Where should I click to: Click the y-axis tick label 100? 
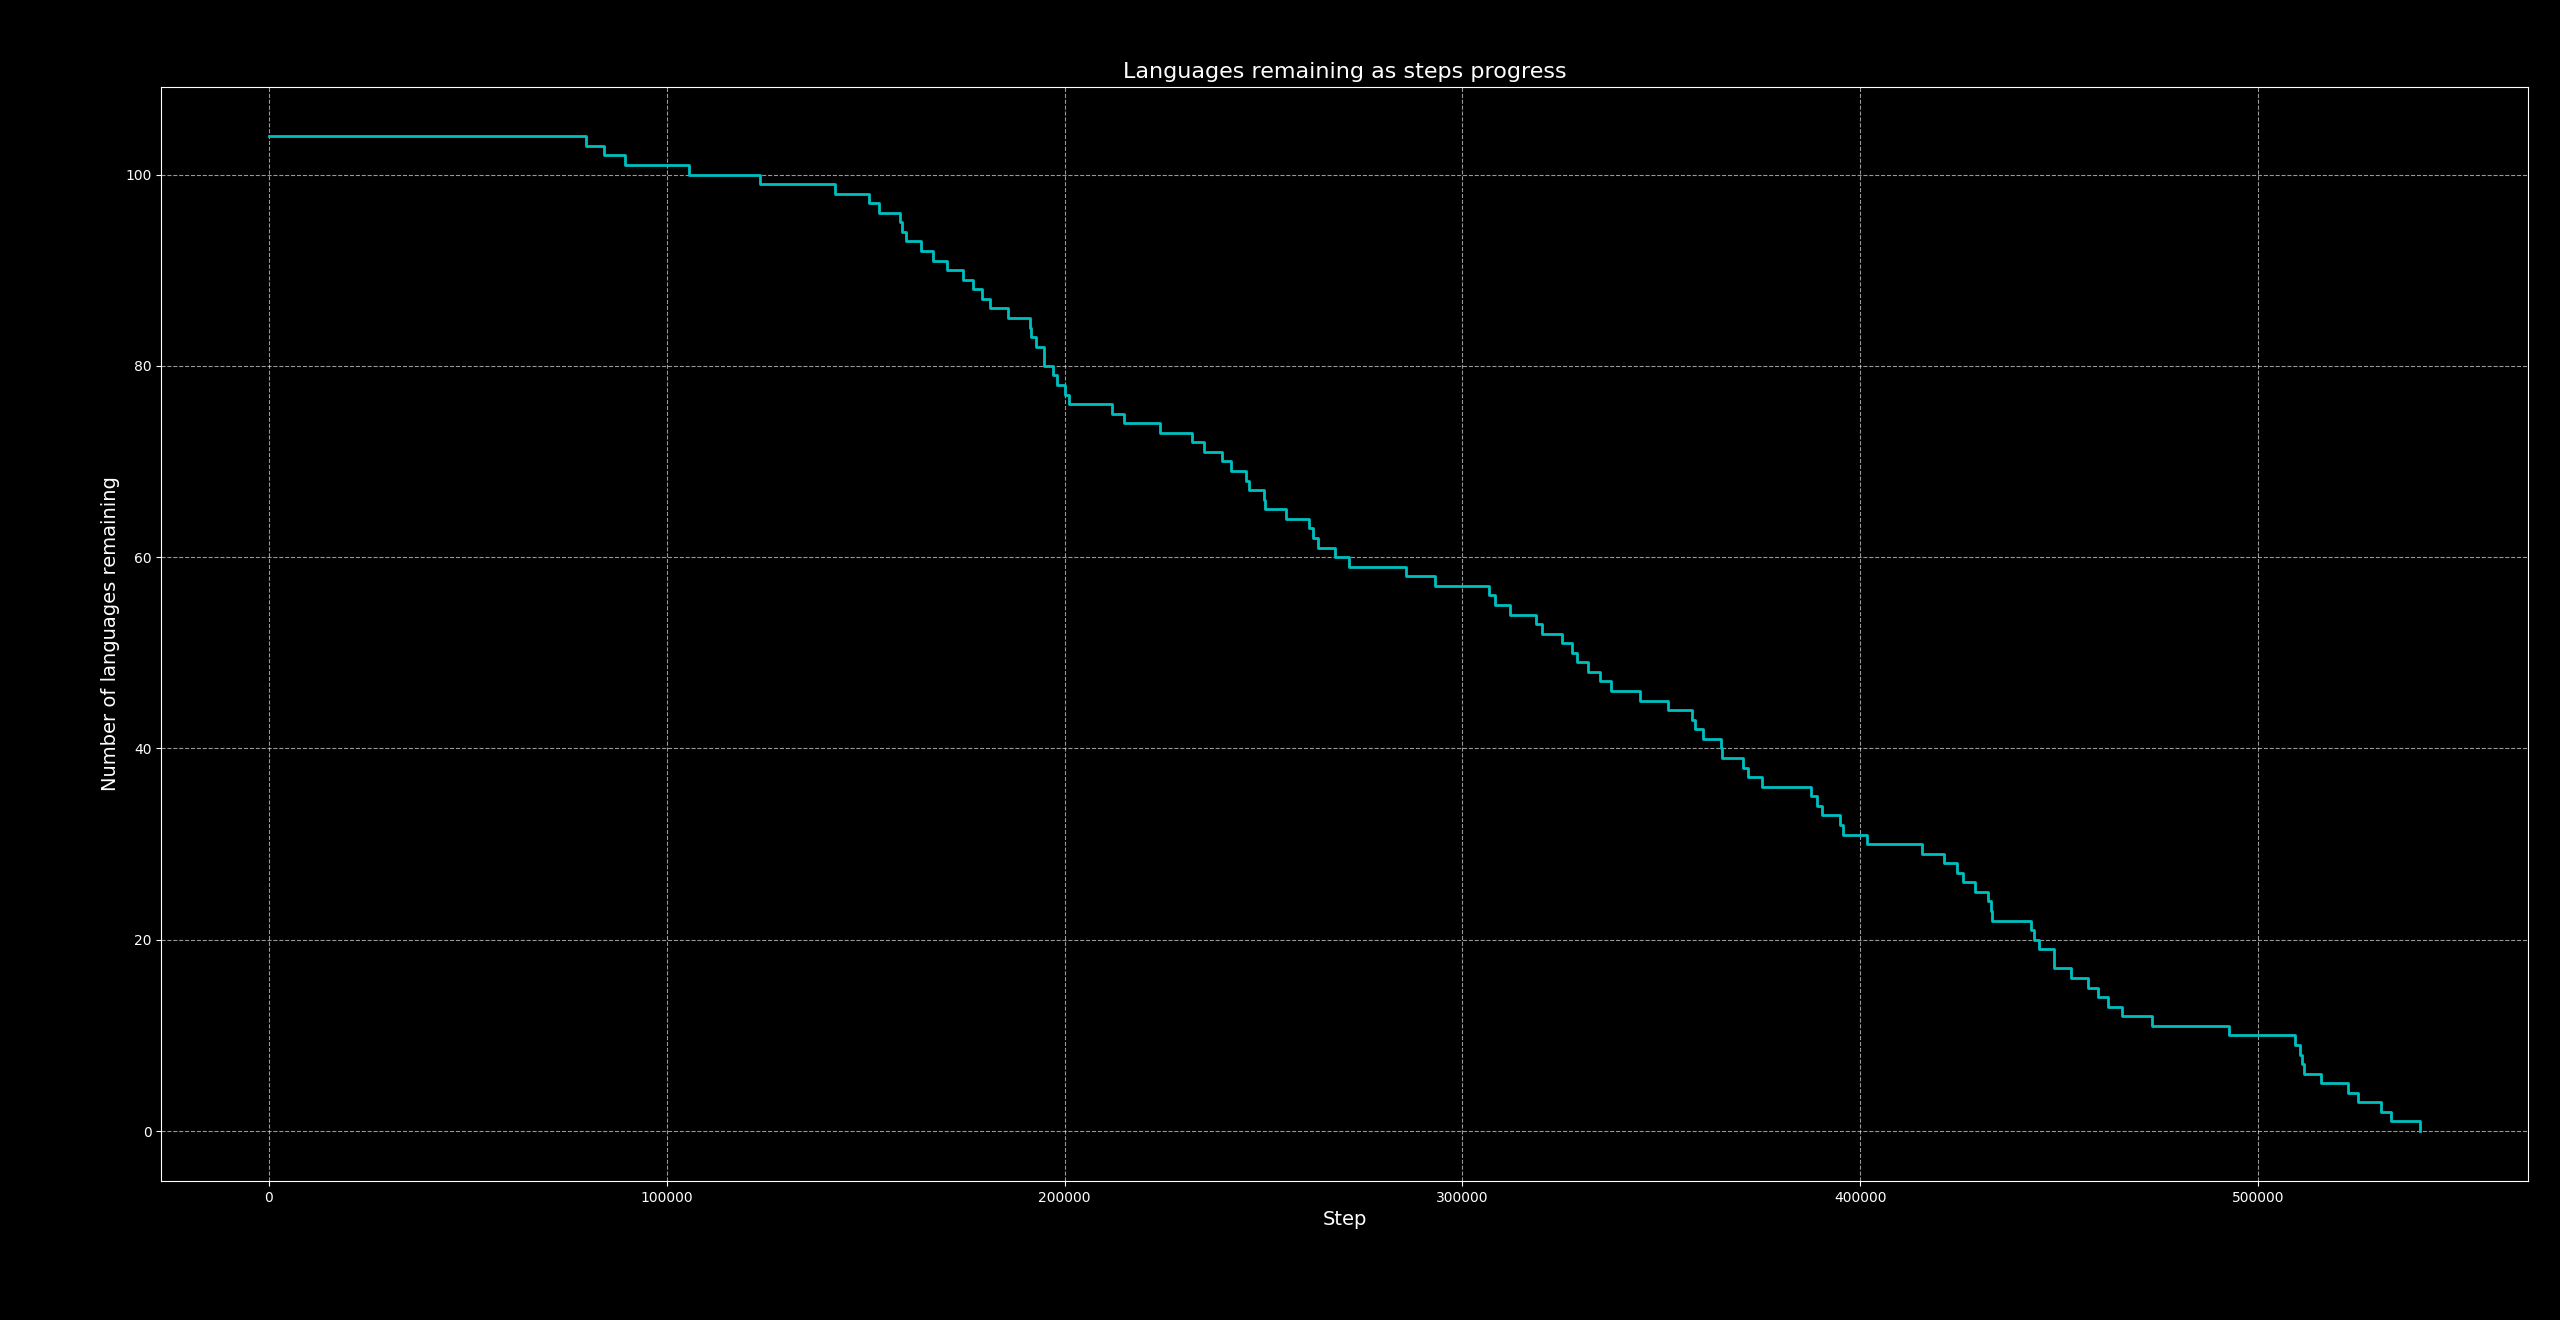click(x=138, y=175)
